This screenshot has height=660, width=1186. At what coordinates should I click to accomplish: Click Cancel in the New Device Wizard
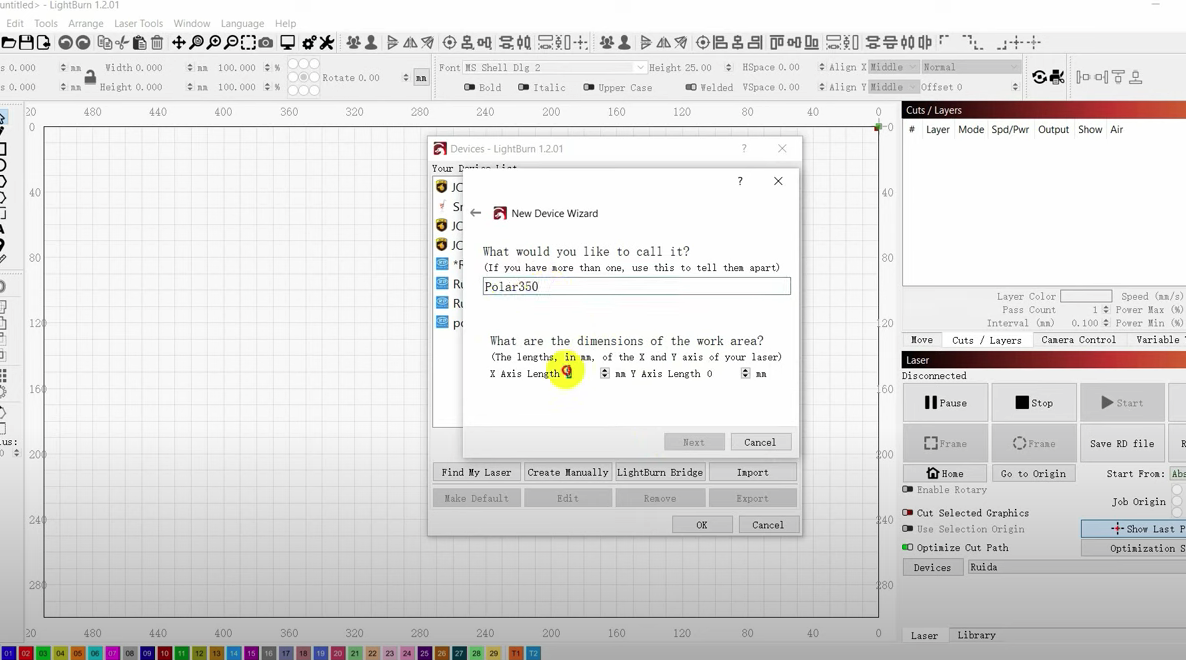point(760,442)
